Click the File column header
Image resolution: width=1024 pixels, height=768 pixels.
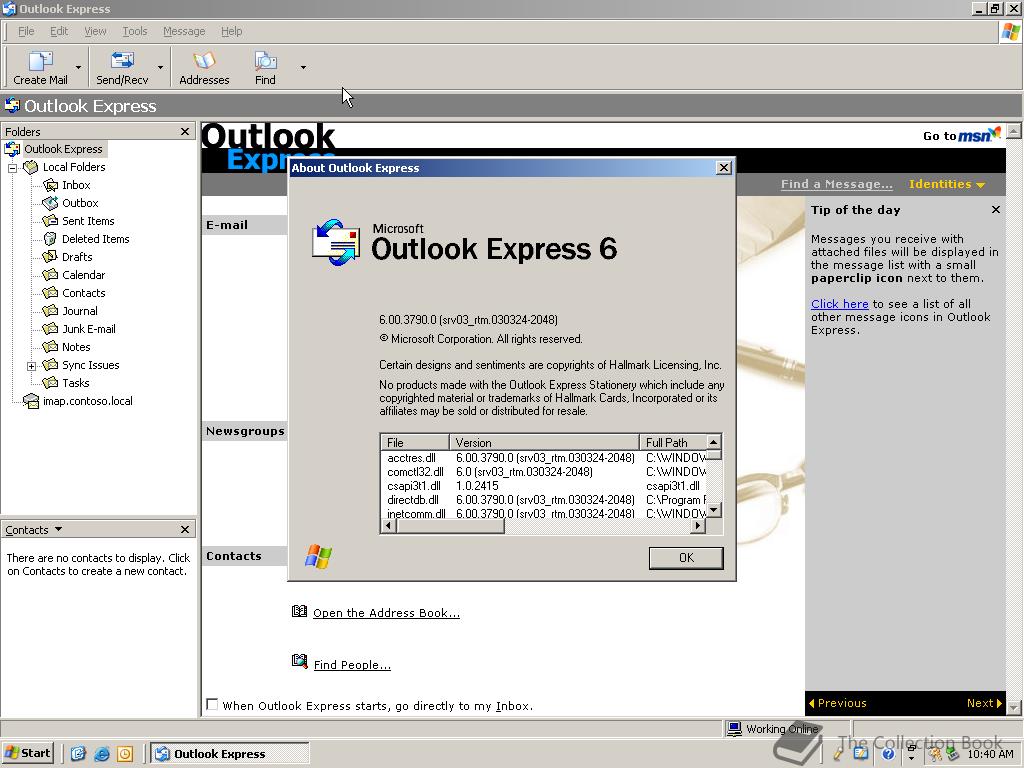(415, 442)
